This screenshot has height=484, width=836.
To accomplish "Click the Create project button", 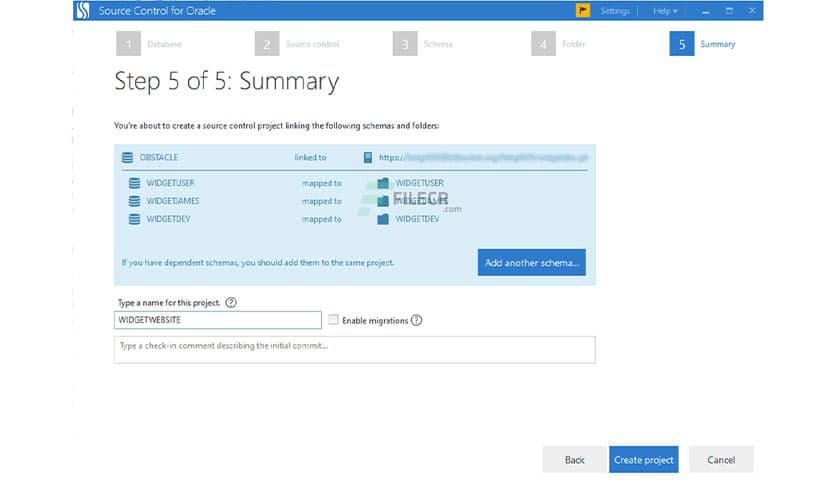I will (x=643, y=459).
